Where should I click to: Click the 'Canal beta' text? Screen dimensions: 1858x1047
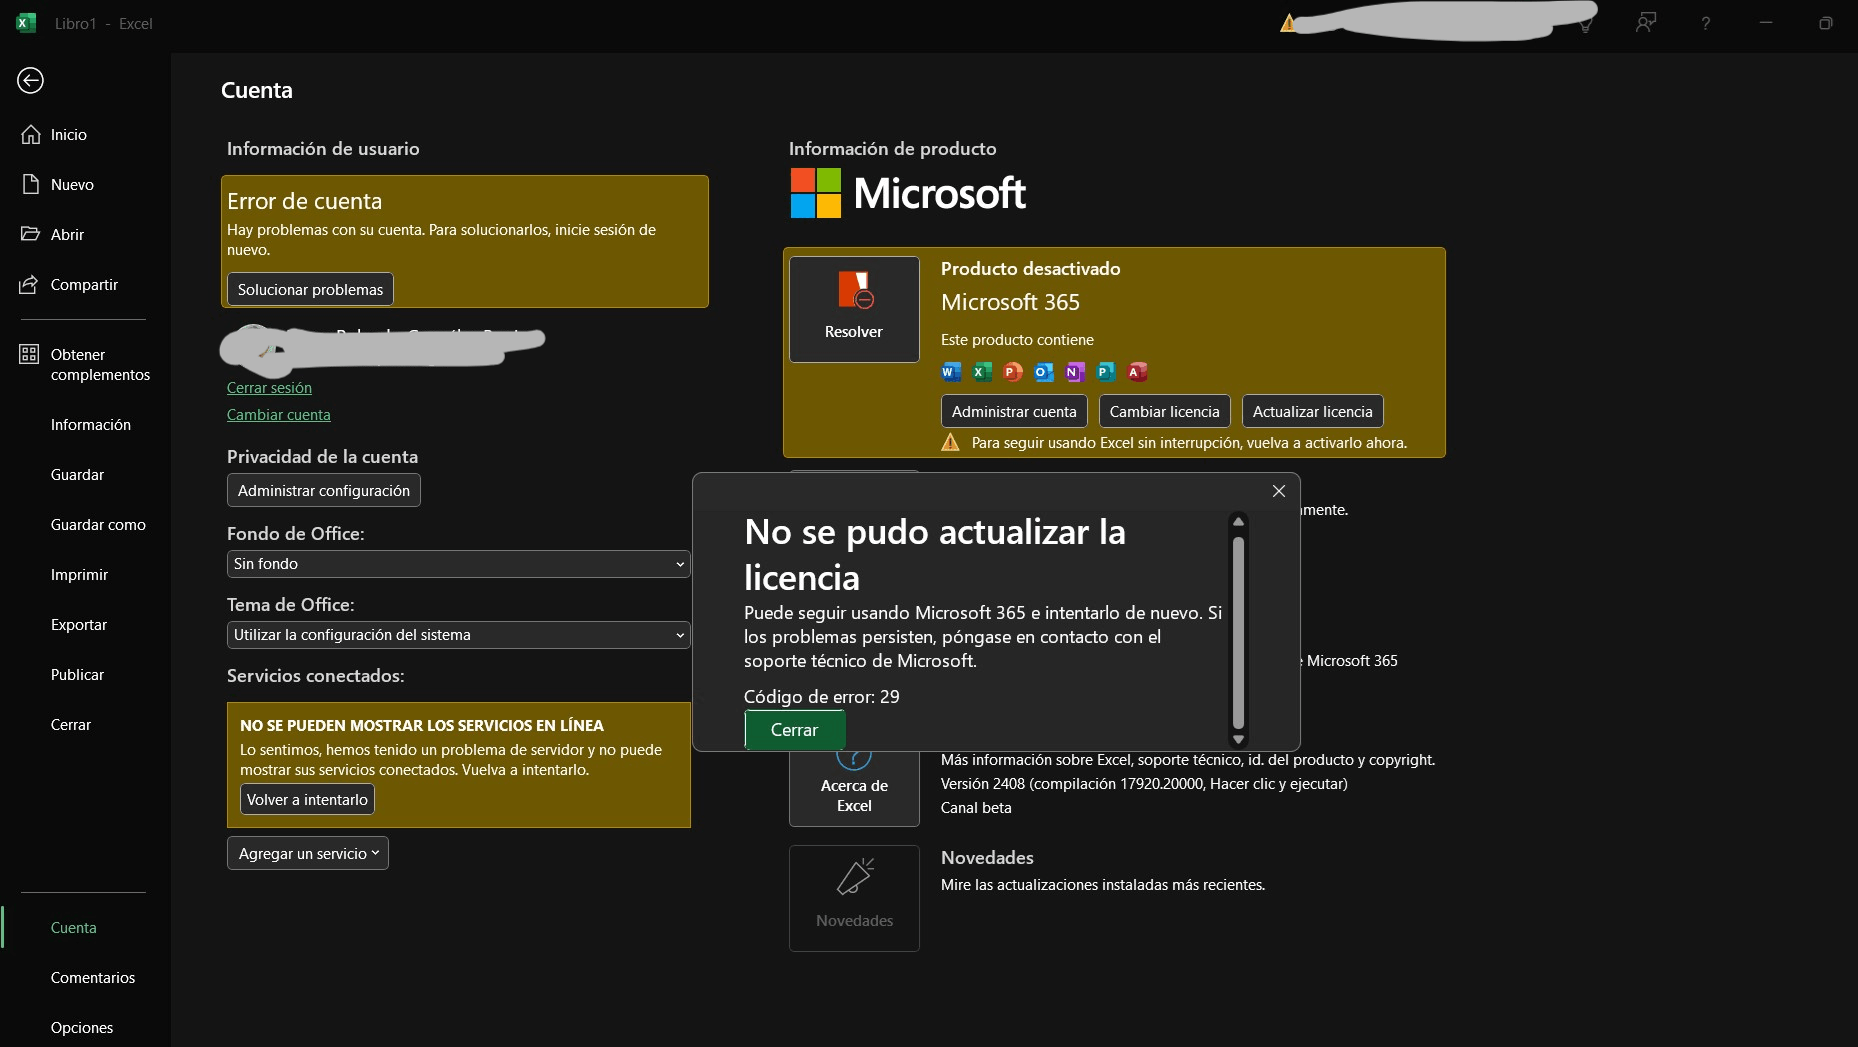tap(976, 808)
